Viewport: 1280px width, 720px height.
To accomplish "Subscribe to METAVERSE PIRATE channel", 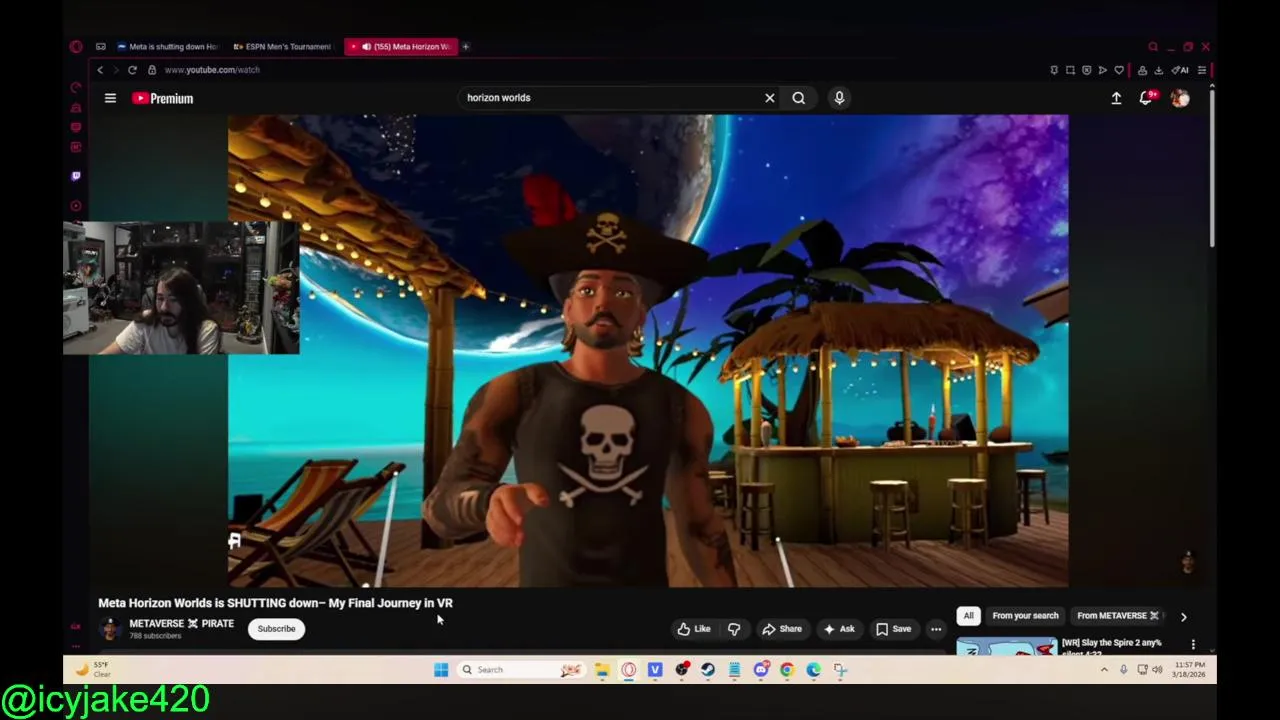I will (x=276, y=629).
